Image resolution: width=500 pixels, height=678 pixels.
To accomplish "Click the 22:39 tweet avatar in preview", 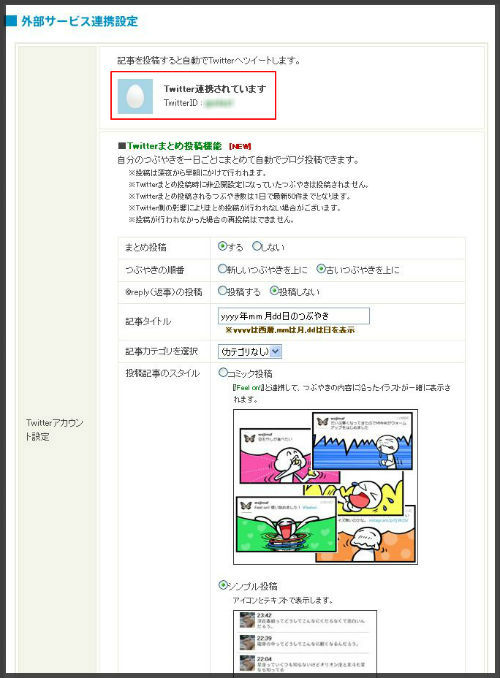I will (247, 642).
